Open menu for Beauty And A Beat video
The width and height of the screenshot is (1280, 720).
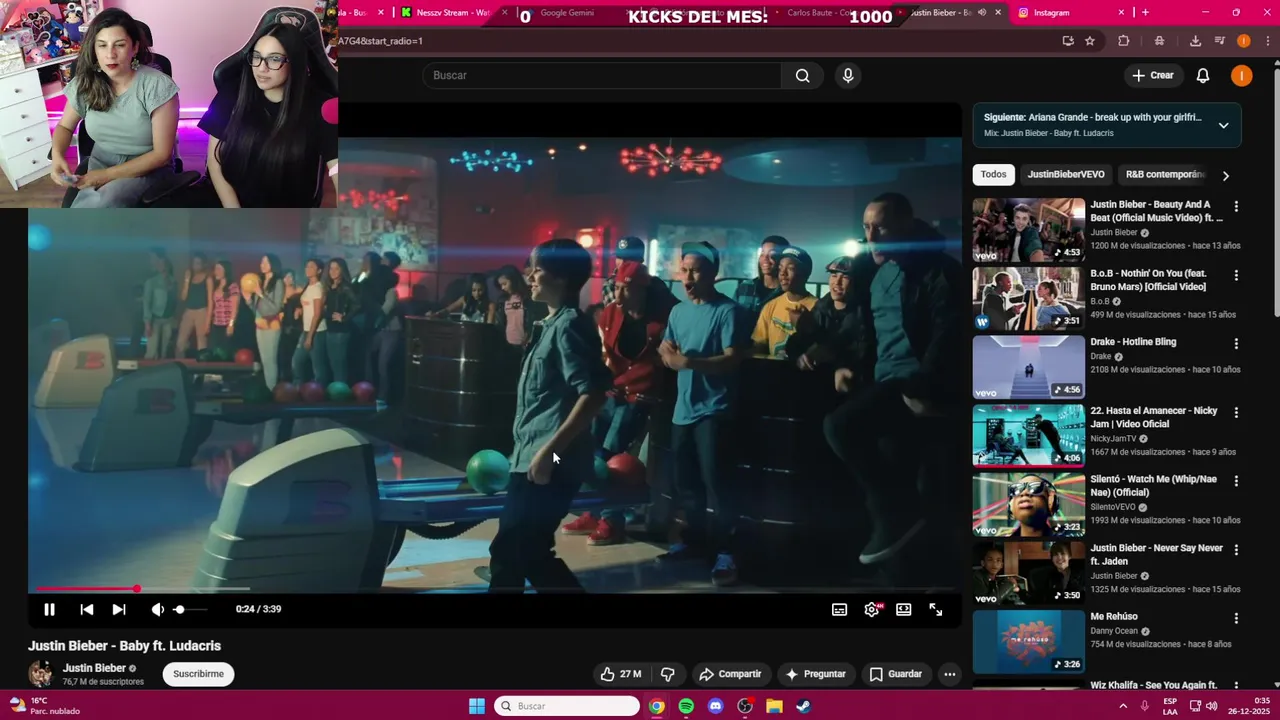[x=1236, y=206]
